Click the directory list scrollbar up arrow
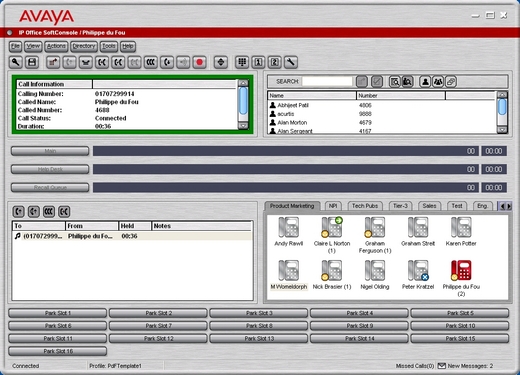This screenshot has height=375, width=520. tap(502, 95)
